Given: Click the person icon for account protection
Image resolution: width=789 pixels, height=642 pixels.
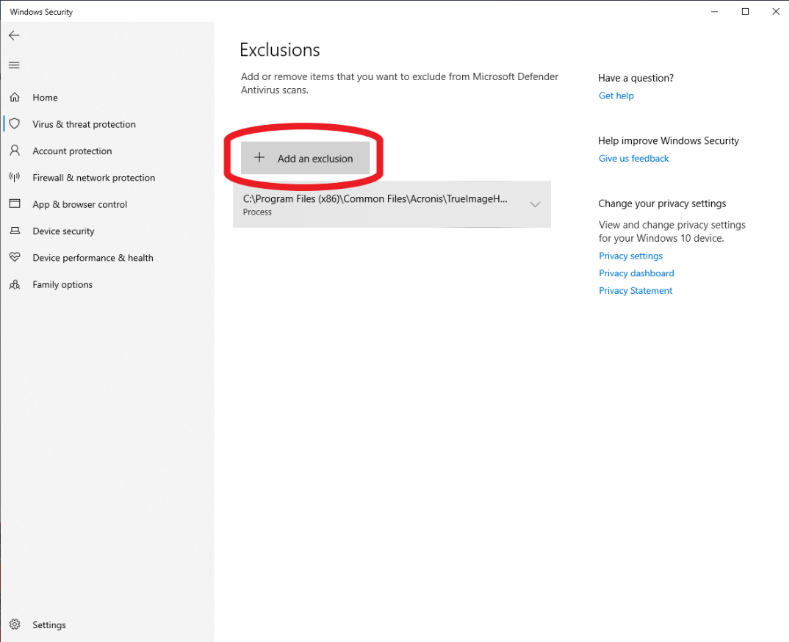Looking at the screenshot, I should point(15,150).
